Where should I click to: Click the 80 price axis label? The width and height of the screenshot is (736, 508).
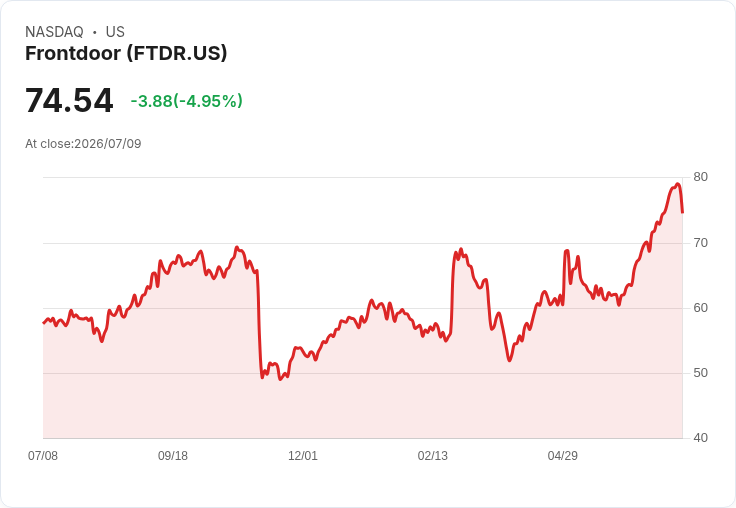point(700,177)
